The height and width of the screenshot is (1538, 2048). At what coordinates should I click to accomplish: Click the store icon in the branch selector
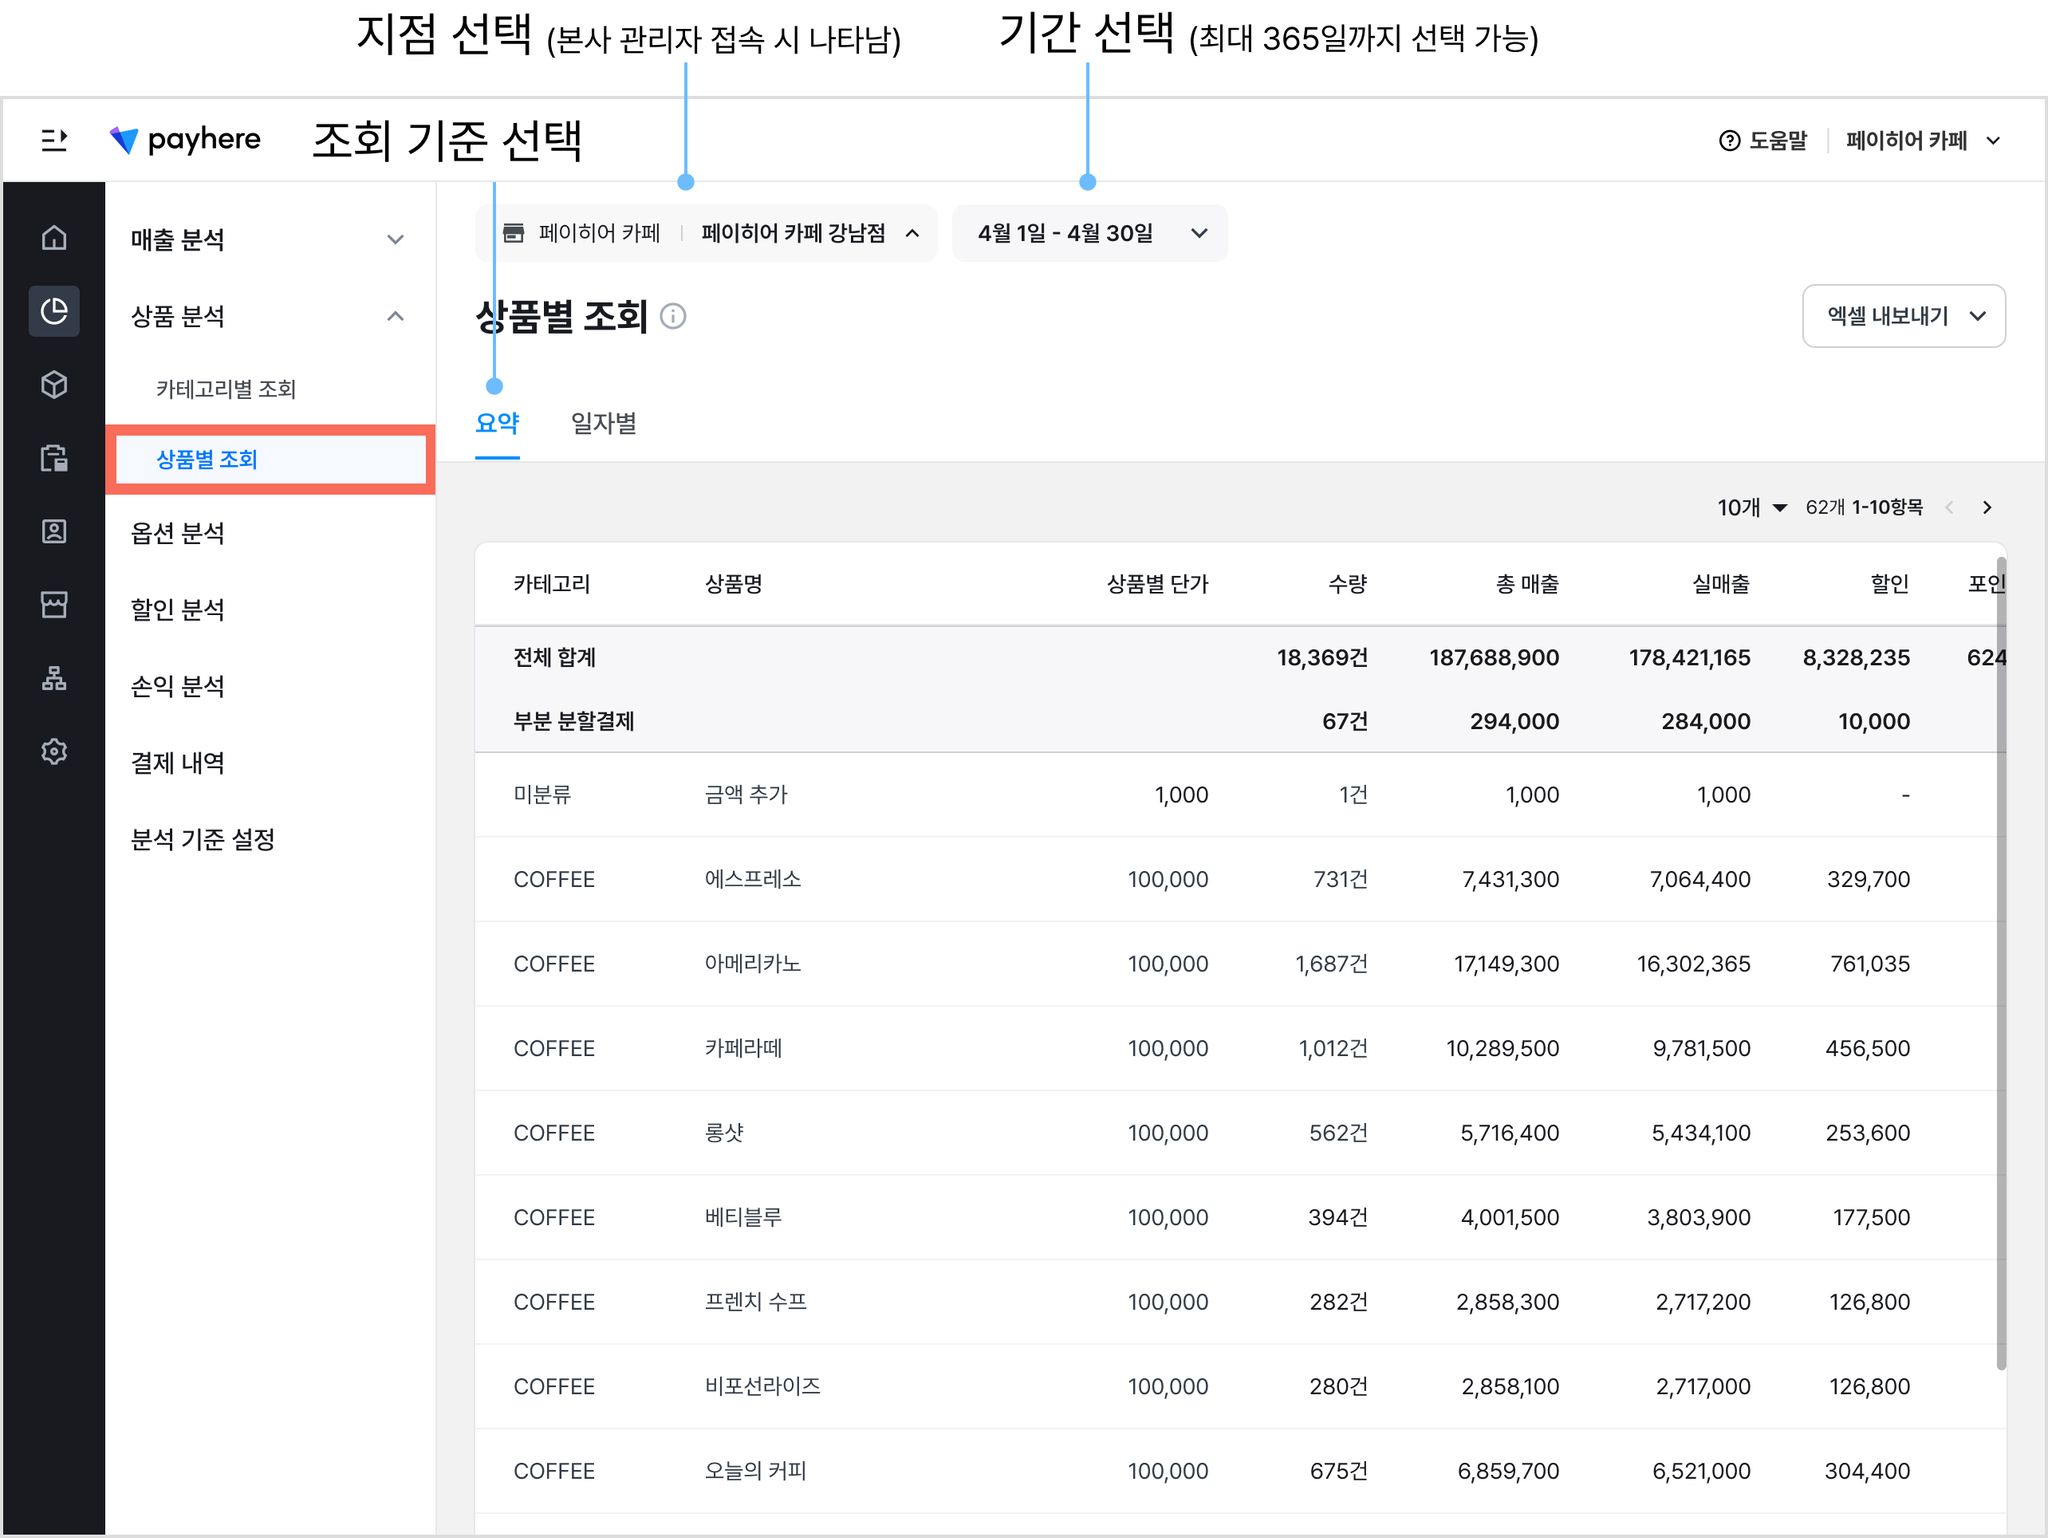513,233
